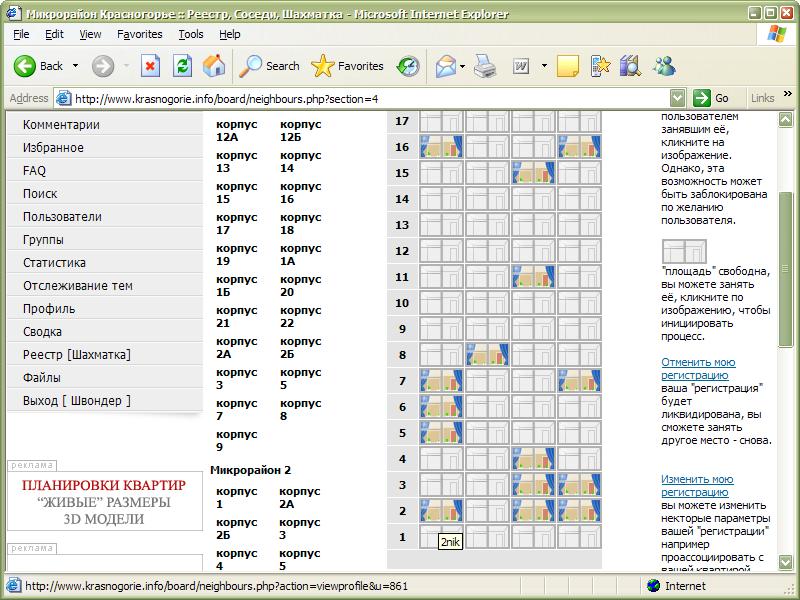The width and height of the screenshot is (800, 600).
Task: Open the Edit menu
Action: click(54, 34)
